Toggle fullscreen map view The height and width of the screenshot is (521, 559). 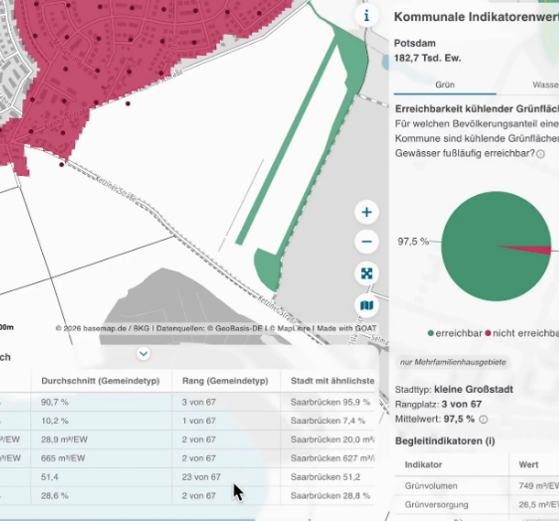point(366,274)
